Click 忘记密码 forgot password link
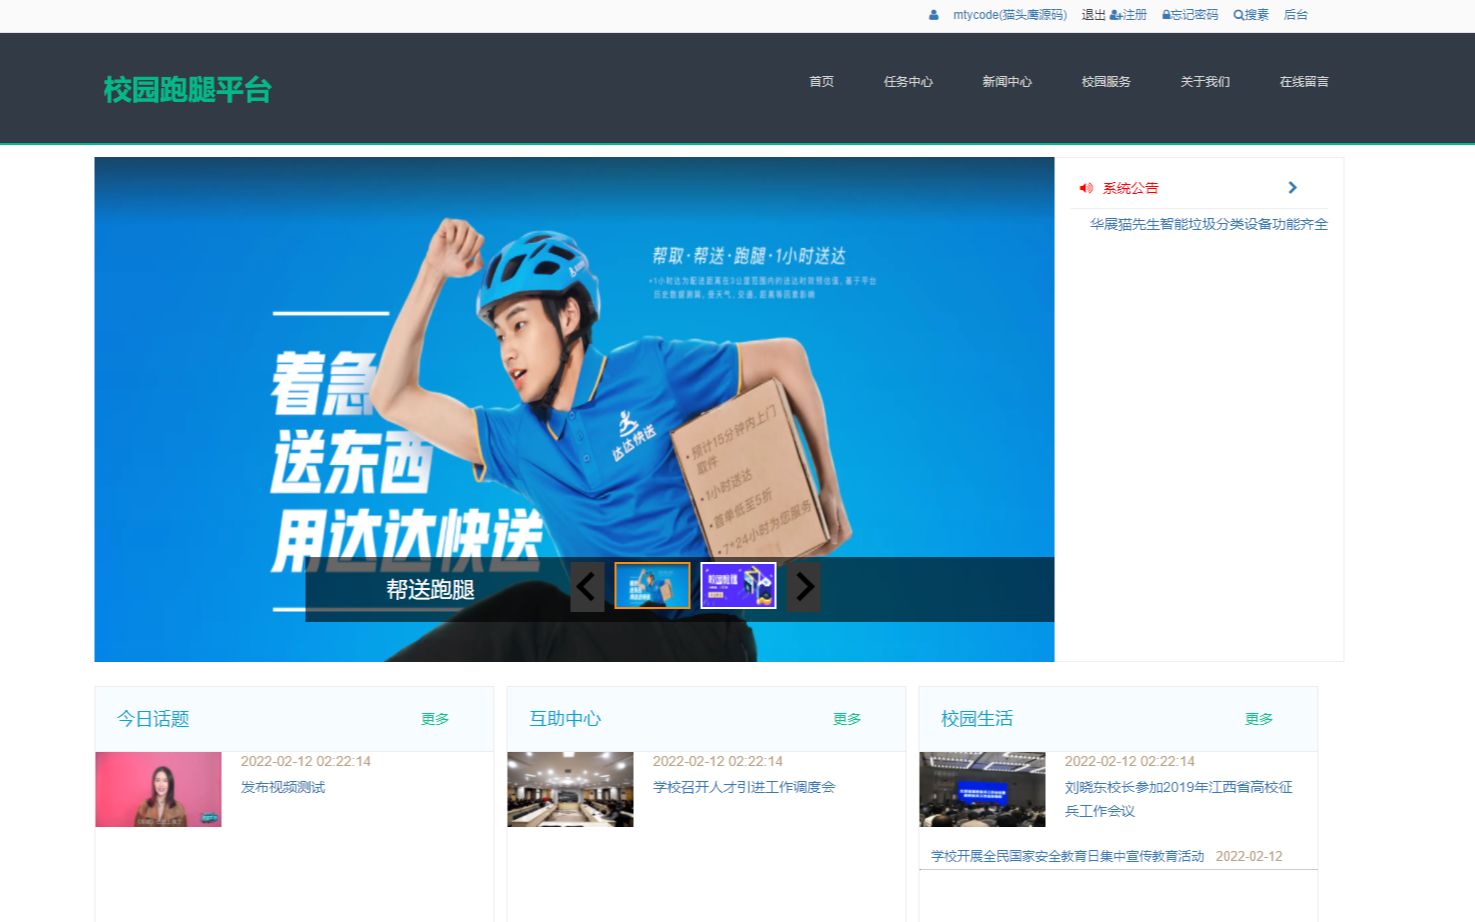 1190,15
